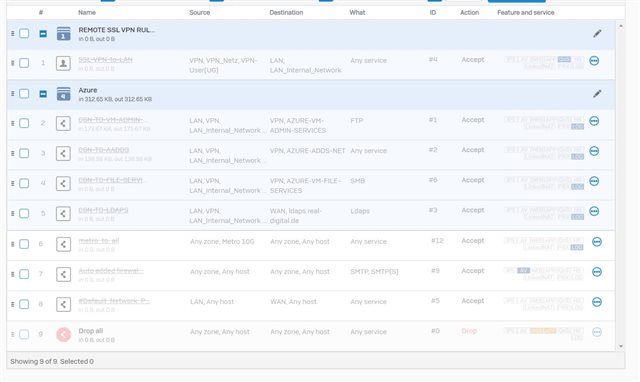Click Any zone, Metro 10G source cell
This screenshot has height=382, width=640.
click(x=222, y=242)
